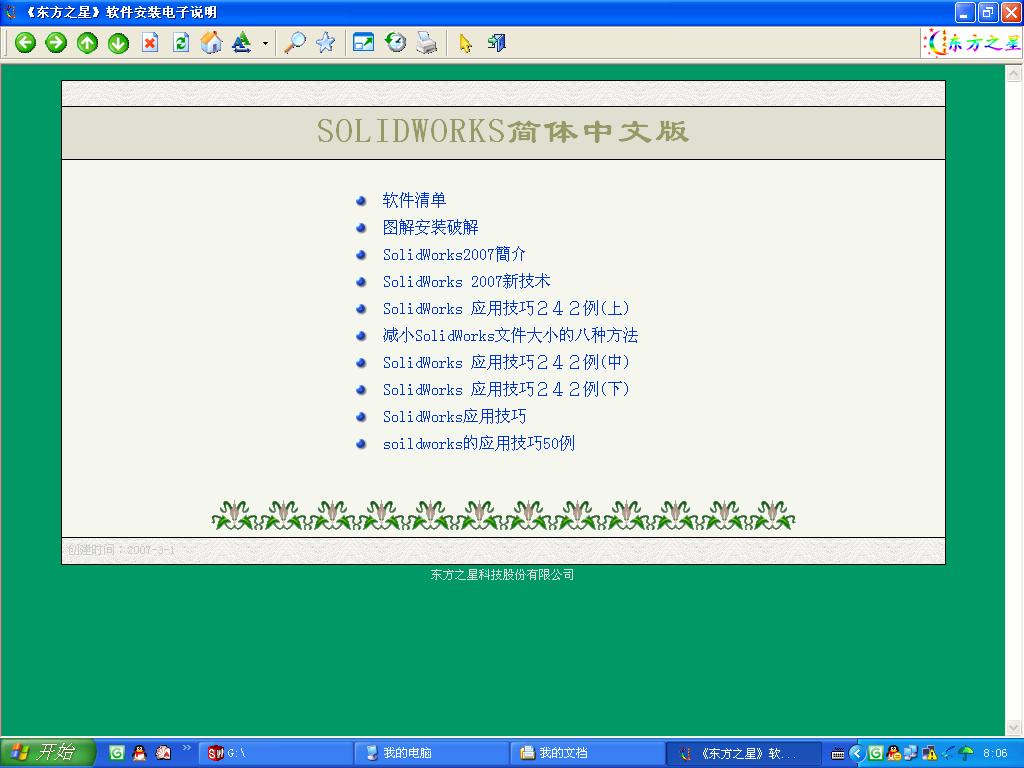Open the 图解安装破解 link

coord(430,227)
